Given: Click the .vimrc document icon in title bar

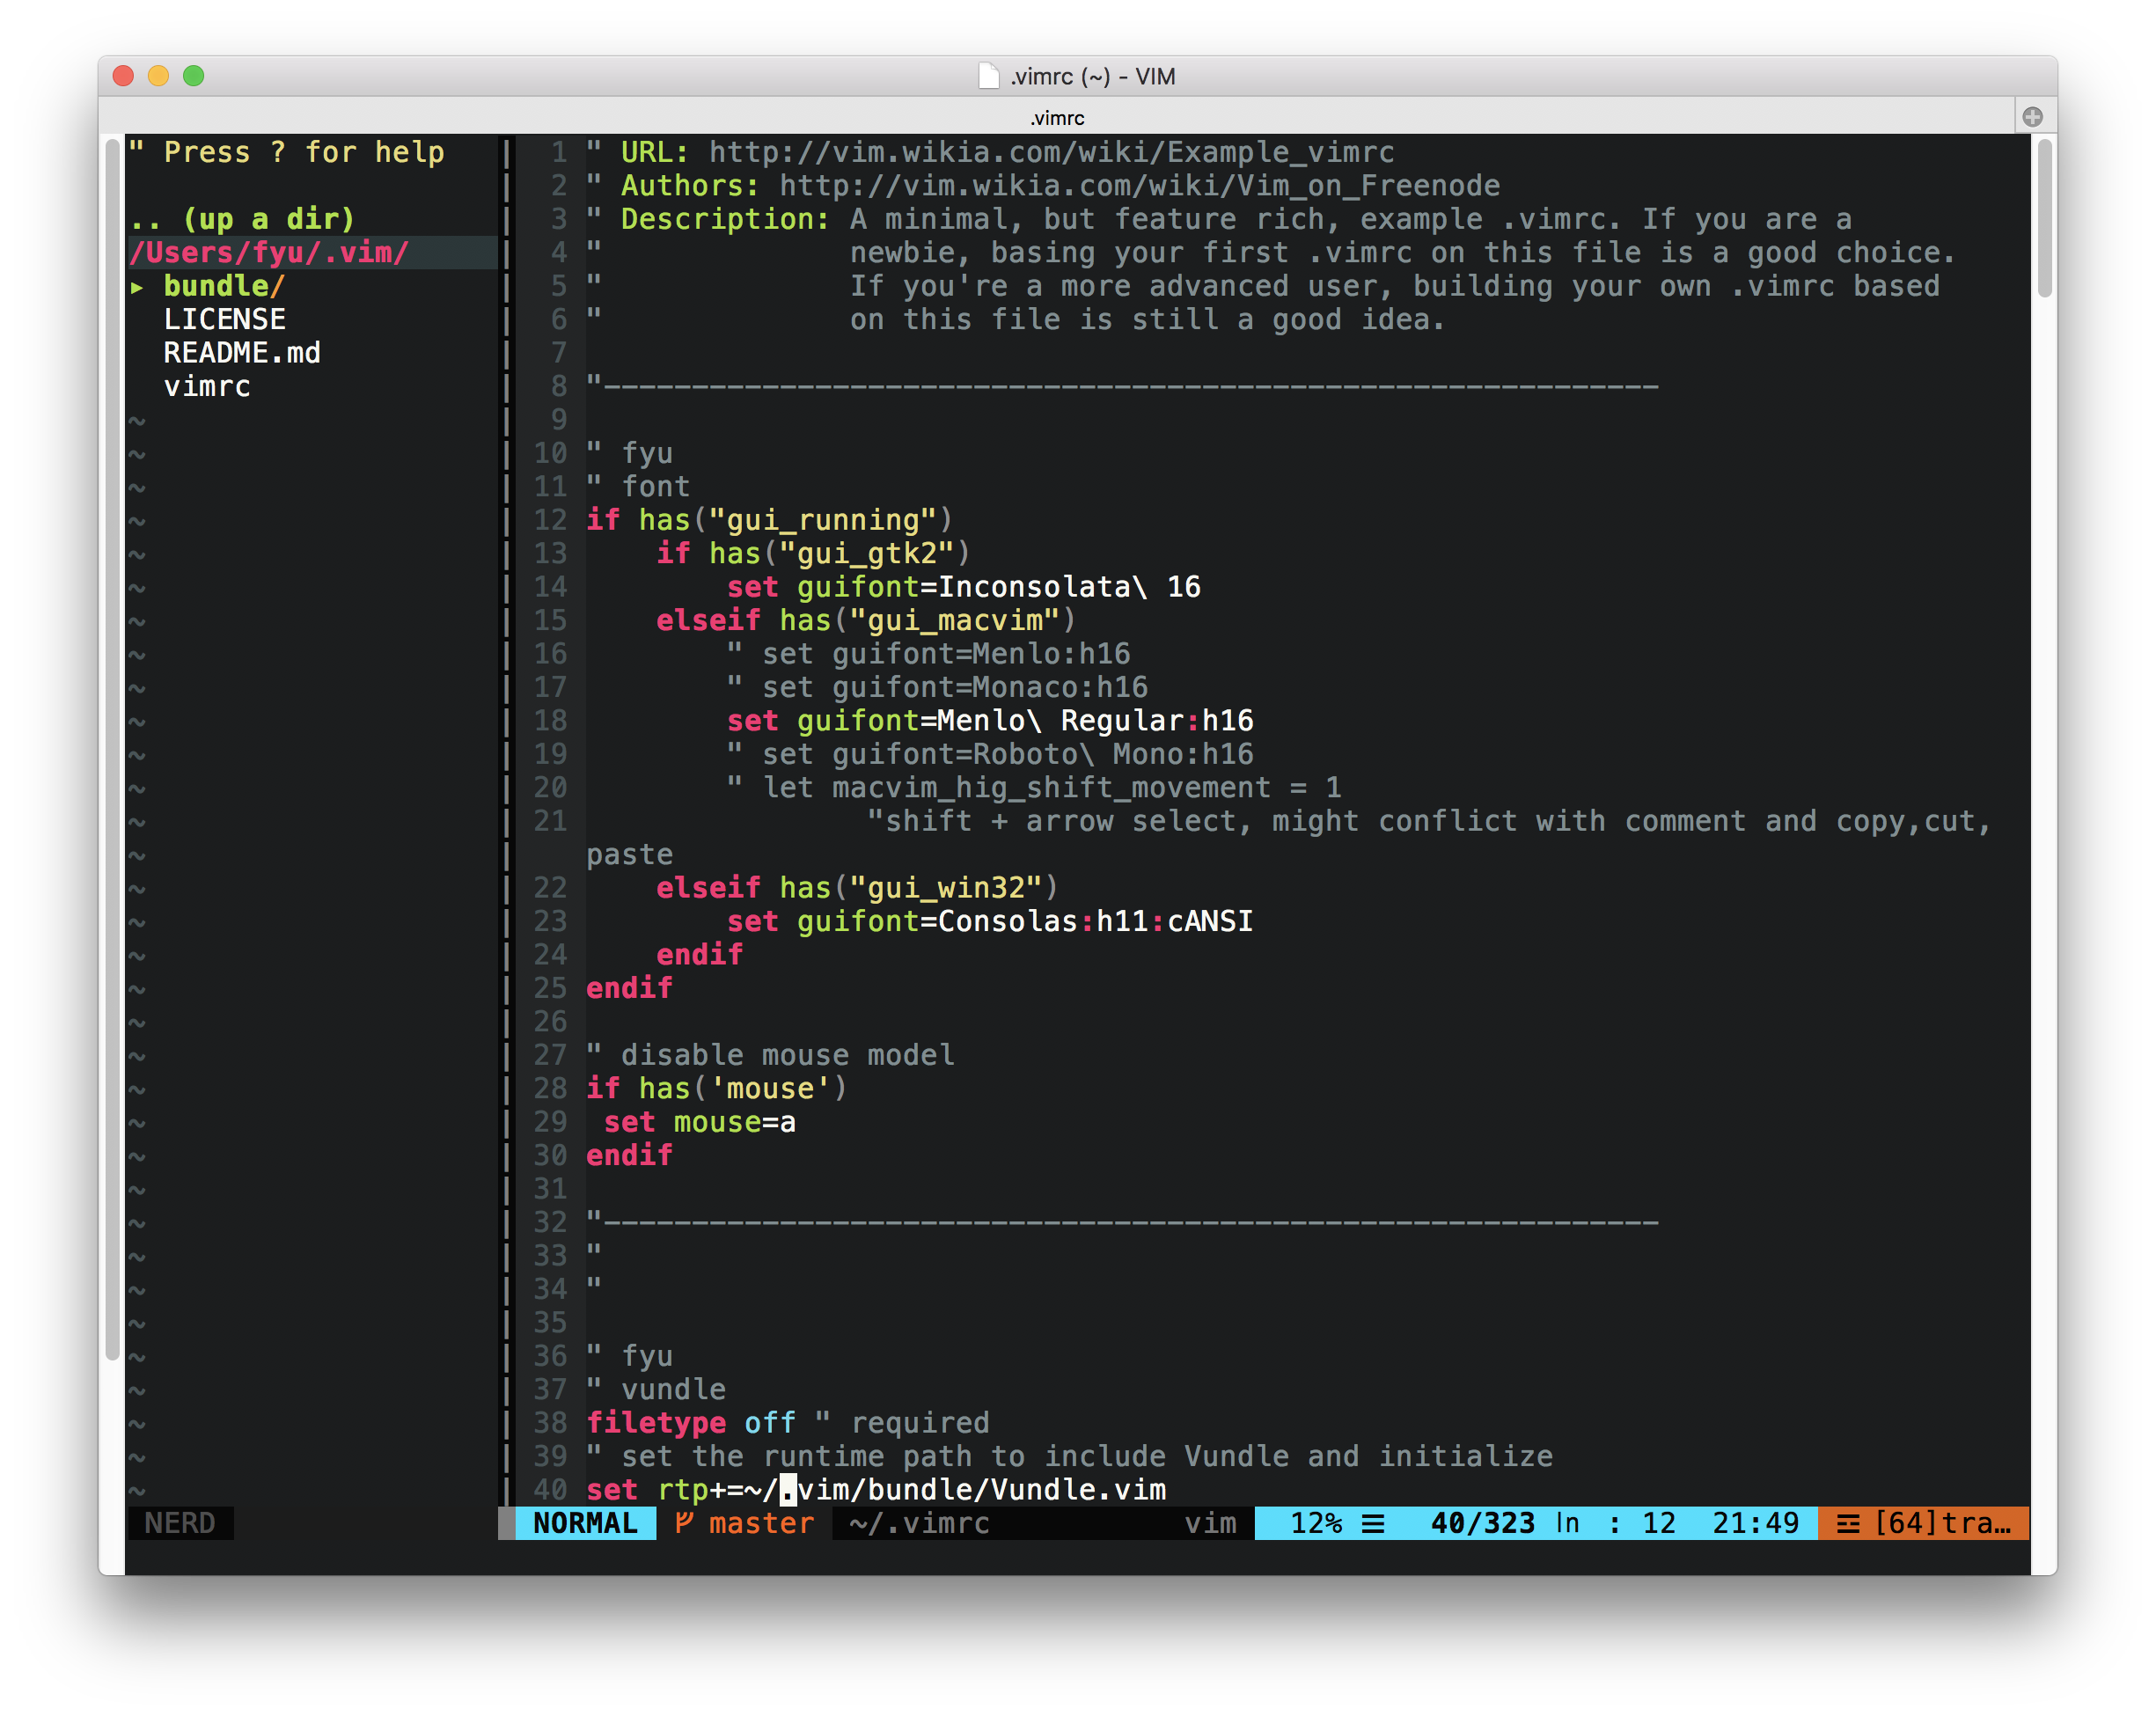Looking at the screenshot, I should 988,76.
